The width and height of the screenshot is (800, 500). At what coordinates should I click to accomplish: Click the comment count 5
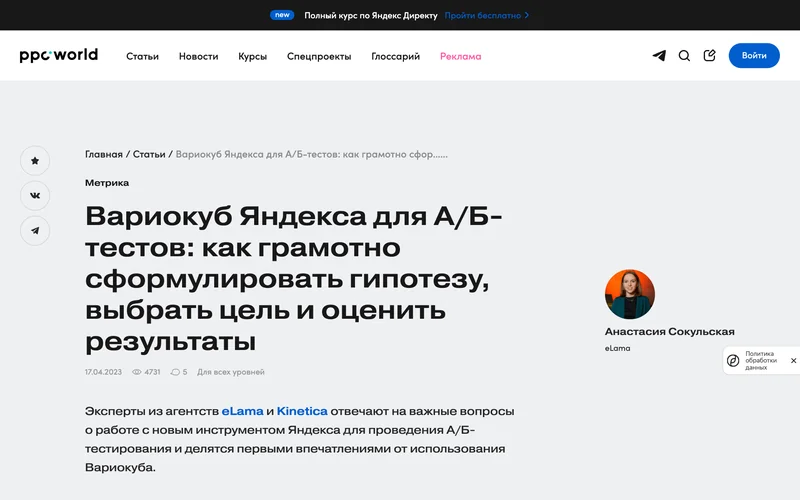click(x=185, y=372)
